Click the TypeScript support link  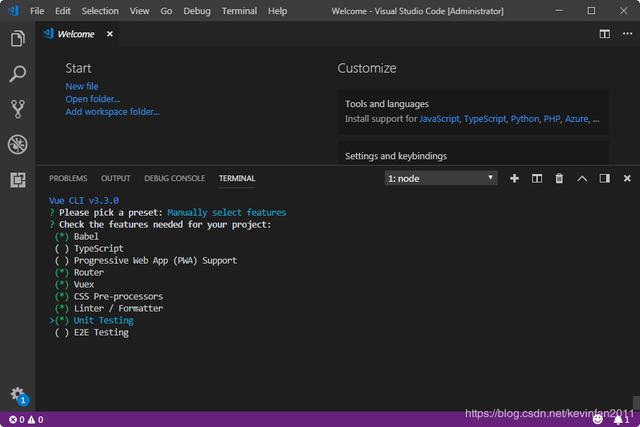point(485,119)
